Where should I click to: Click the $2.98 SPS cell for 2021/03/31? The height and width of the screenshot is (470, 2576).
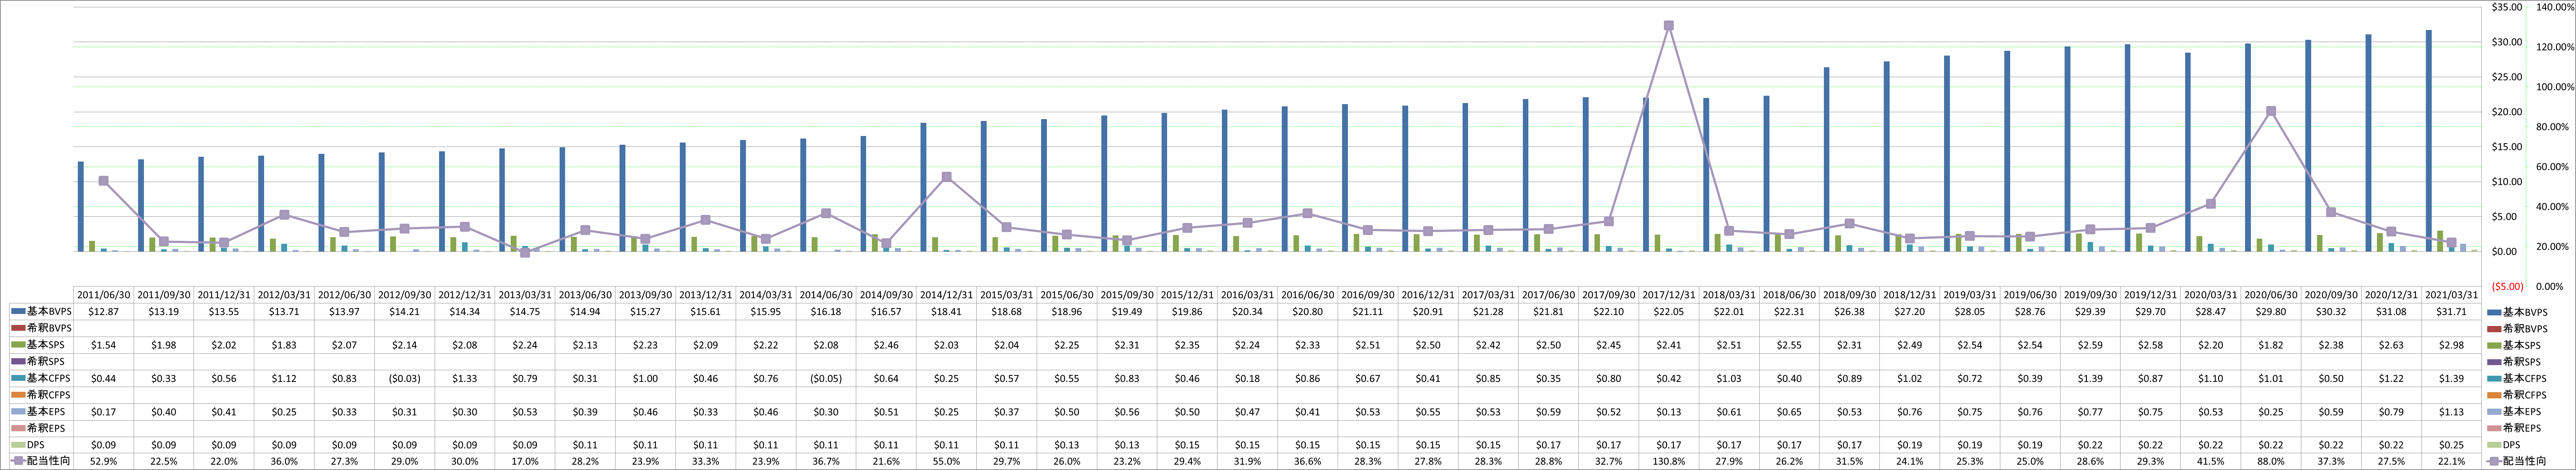click(x=2452, y=345)
